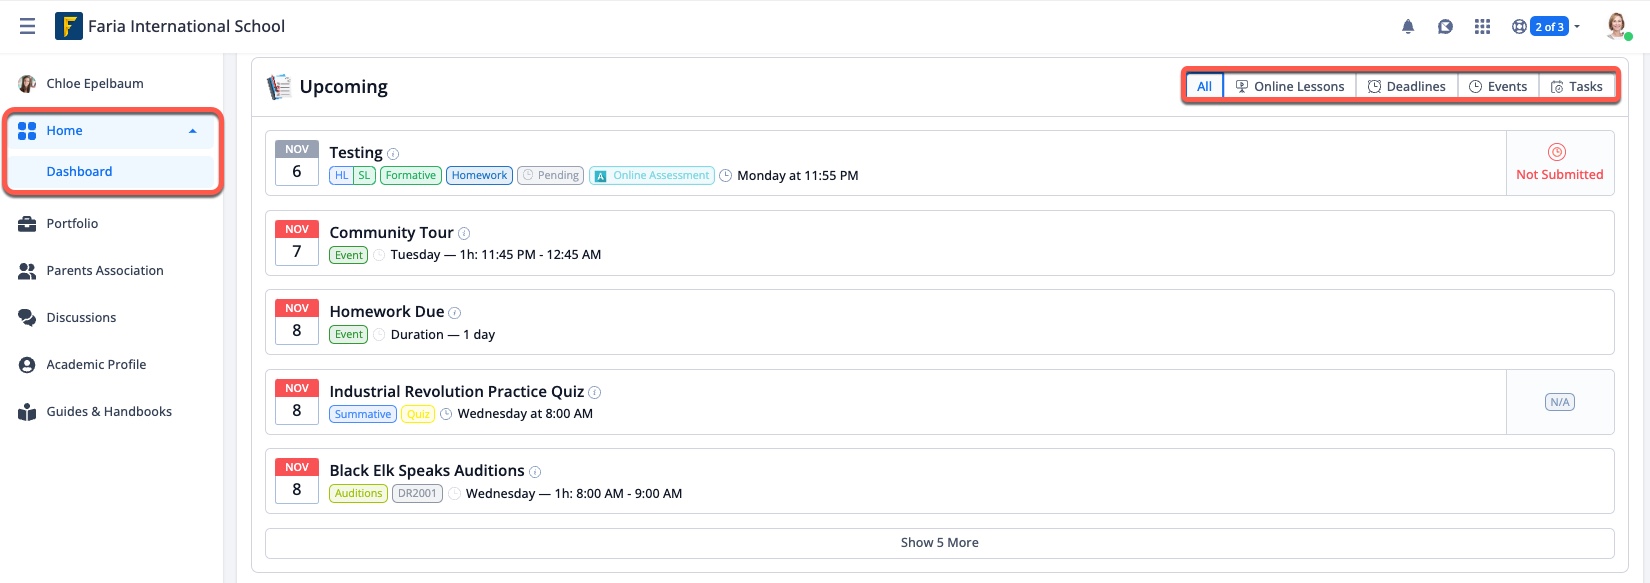Image resolution: width=1650 pixels, height=583 pixels.
Task: Open the apps grid launcher
Action: (1482, 27)
